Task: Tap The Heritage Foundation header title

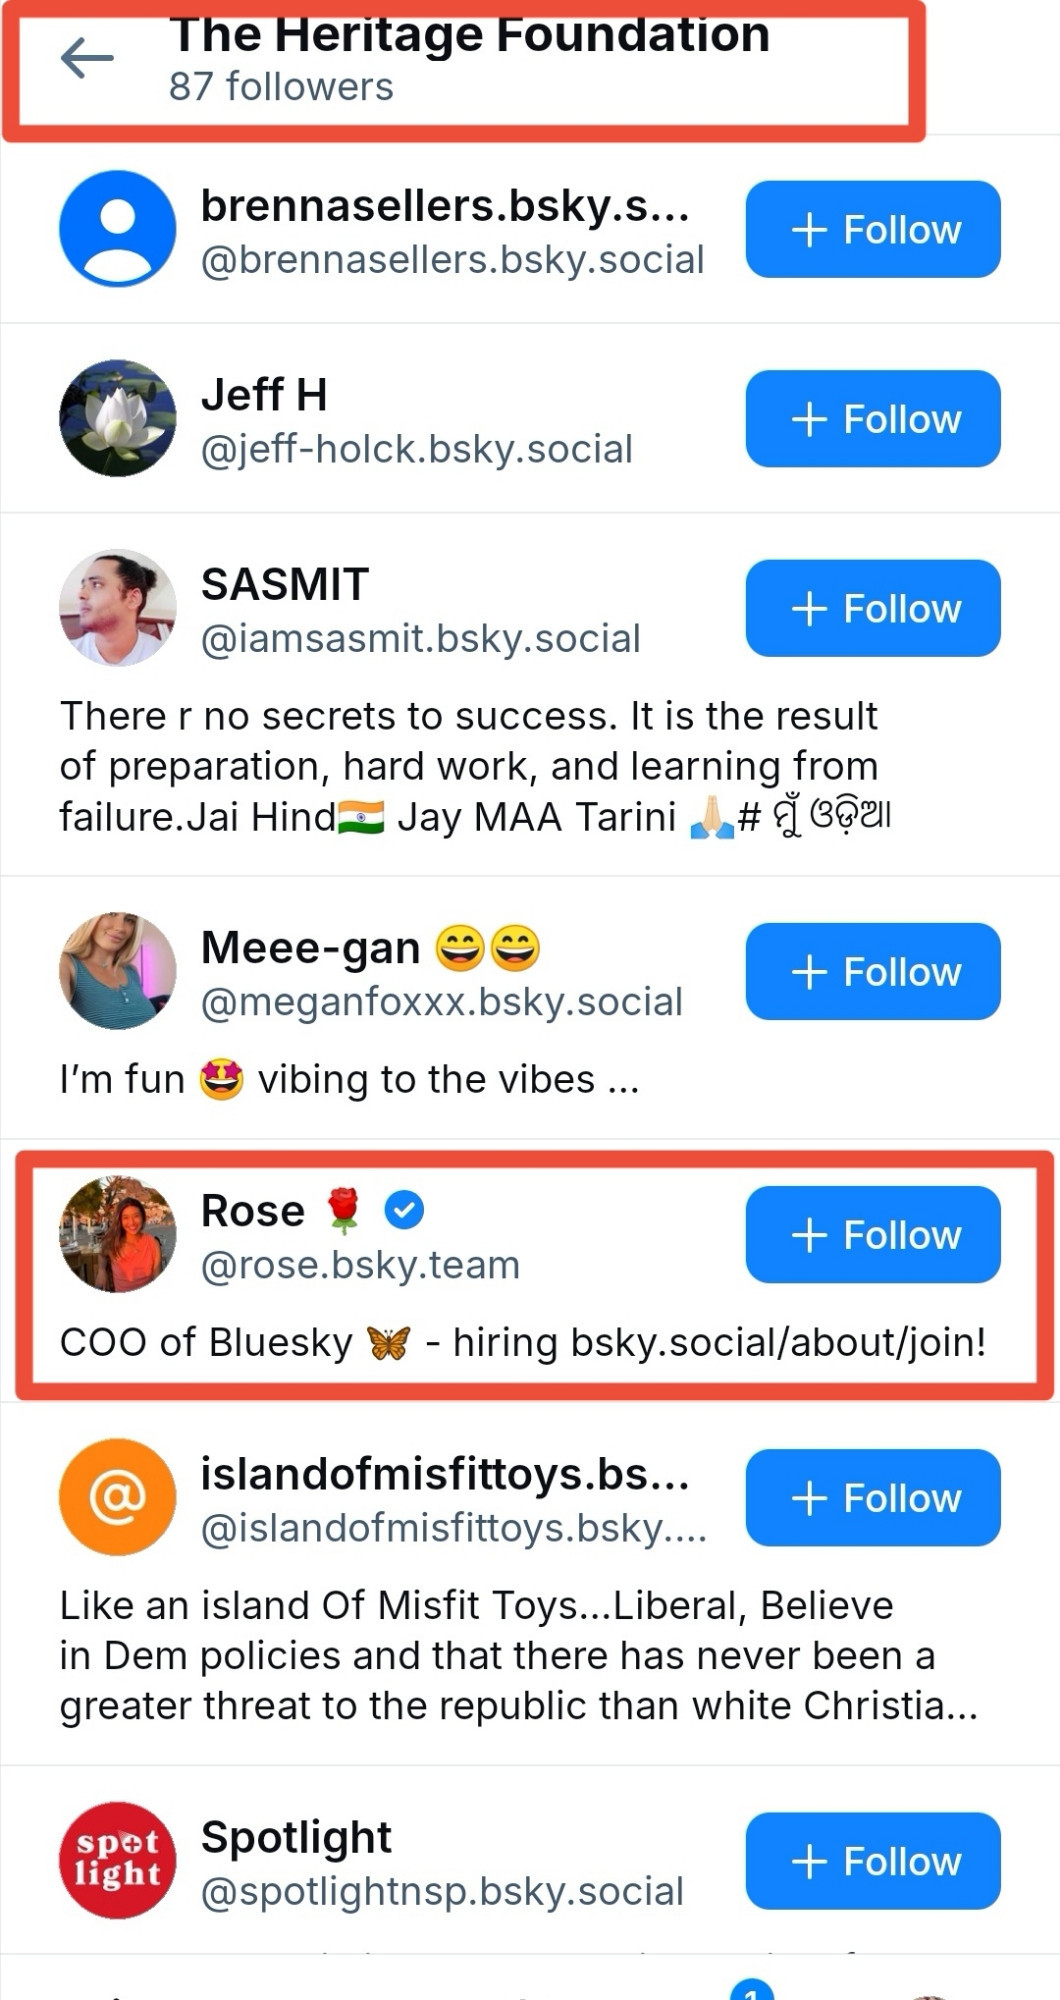Action: point(470,36)
